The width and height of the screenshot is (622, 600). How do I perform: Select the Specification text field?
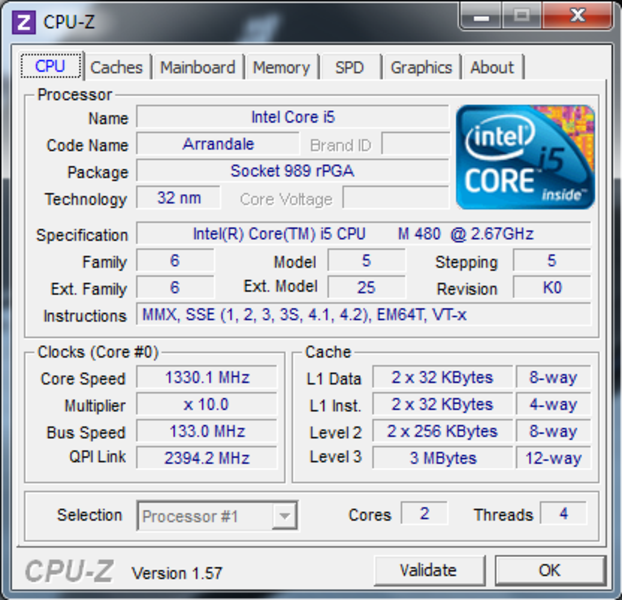[363, 234]
